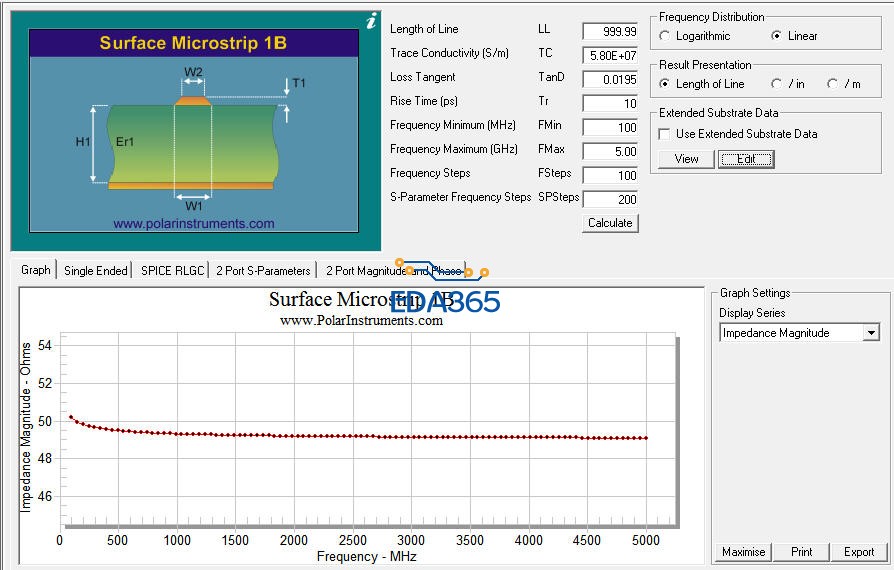
Task: Click the Frequency Maximum input field
Action: (610, 151)
